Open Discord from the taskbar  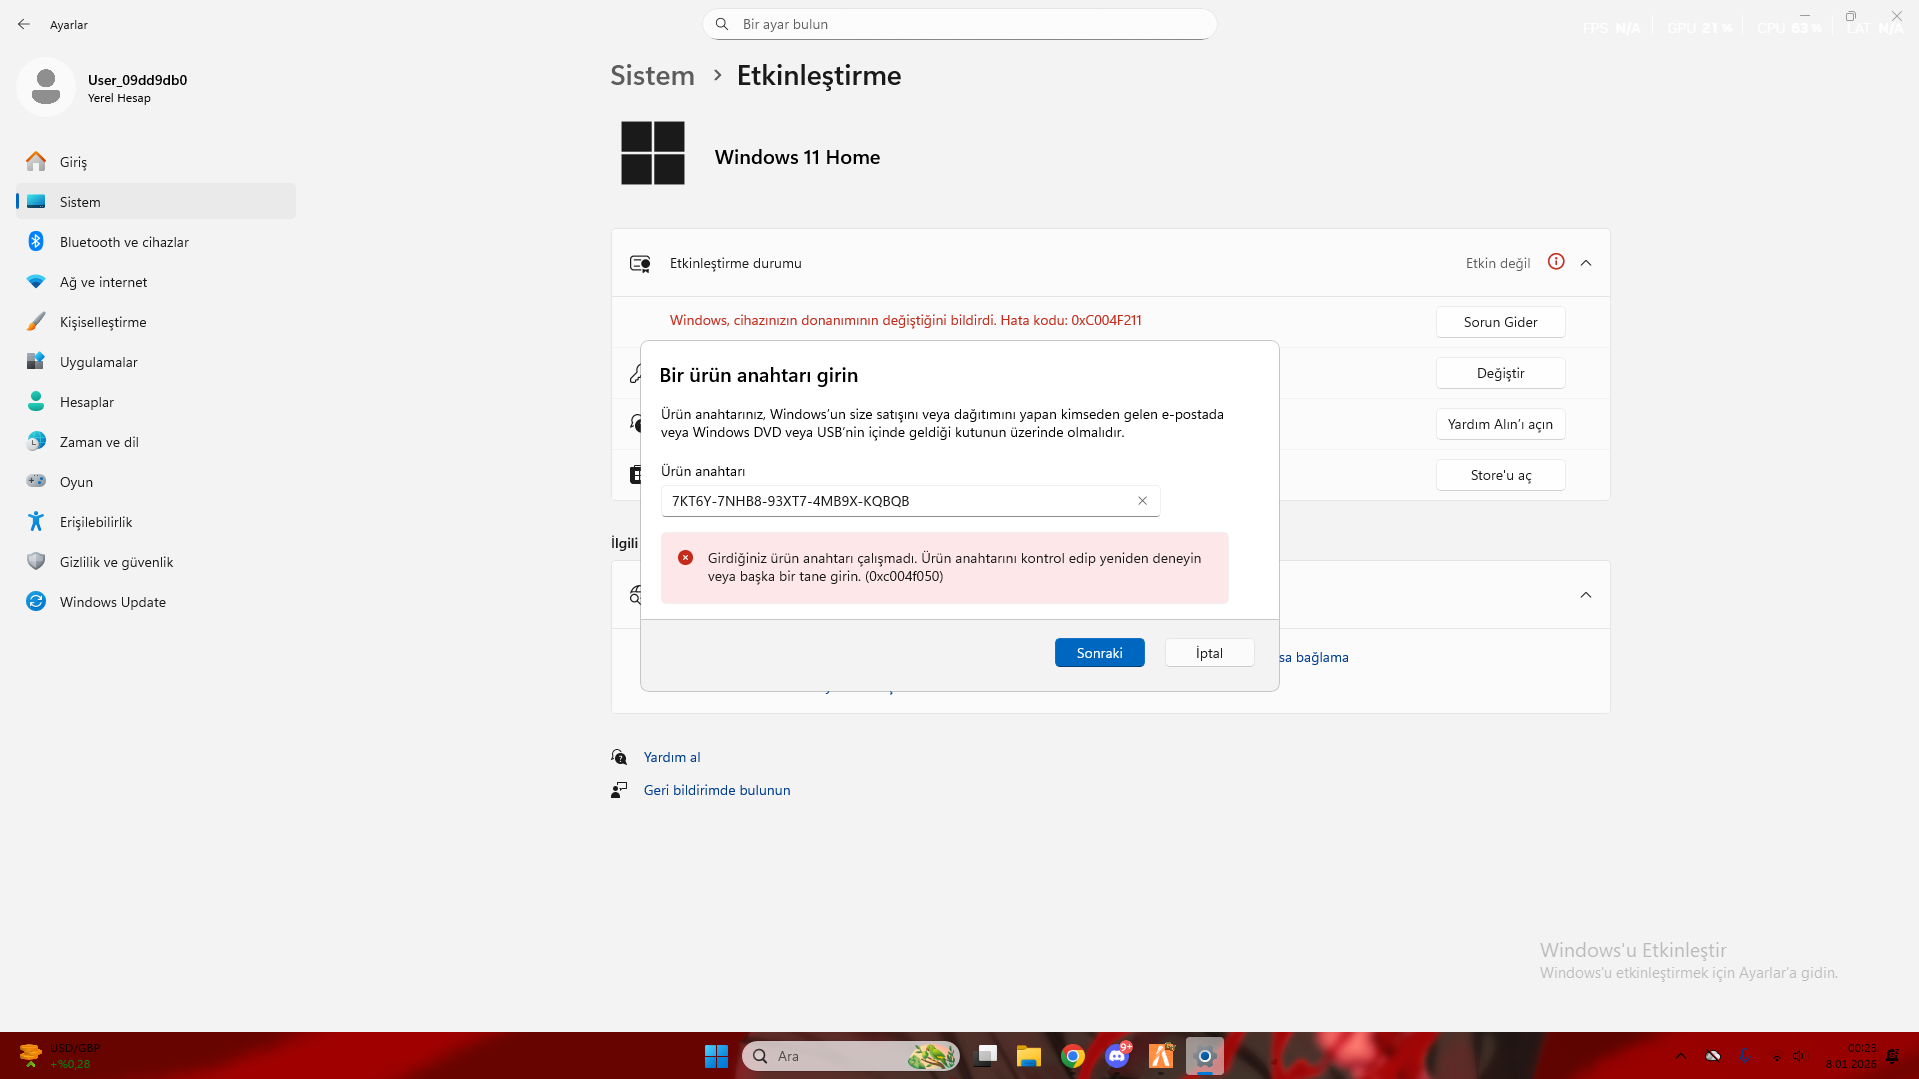pyautogui.click(x=1117, y=1056)
